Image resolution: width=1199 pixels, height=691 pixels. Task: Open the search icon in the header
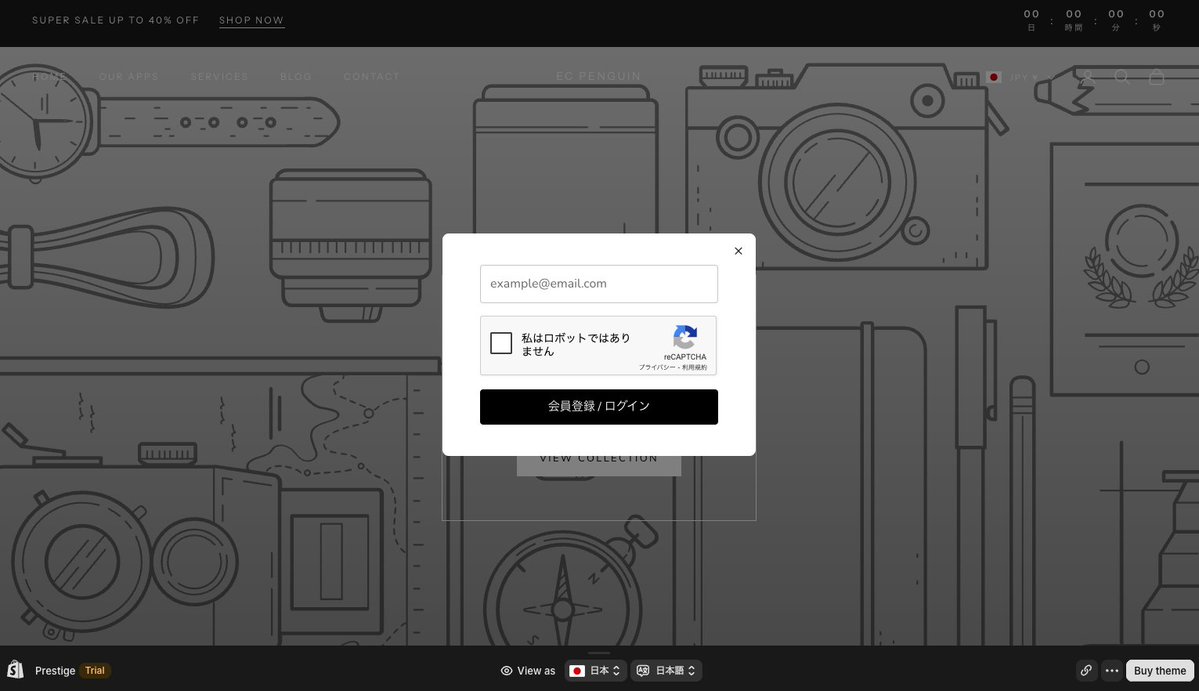tap(1121, 75)
